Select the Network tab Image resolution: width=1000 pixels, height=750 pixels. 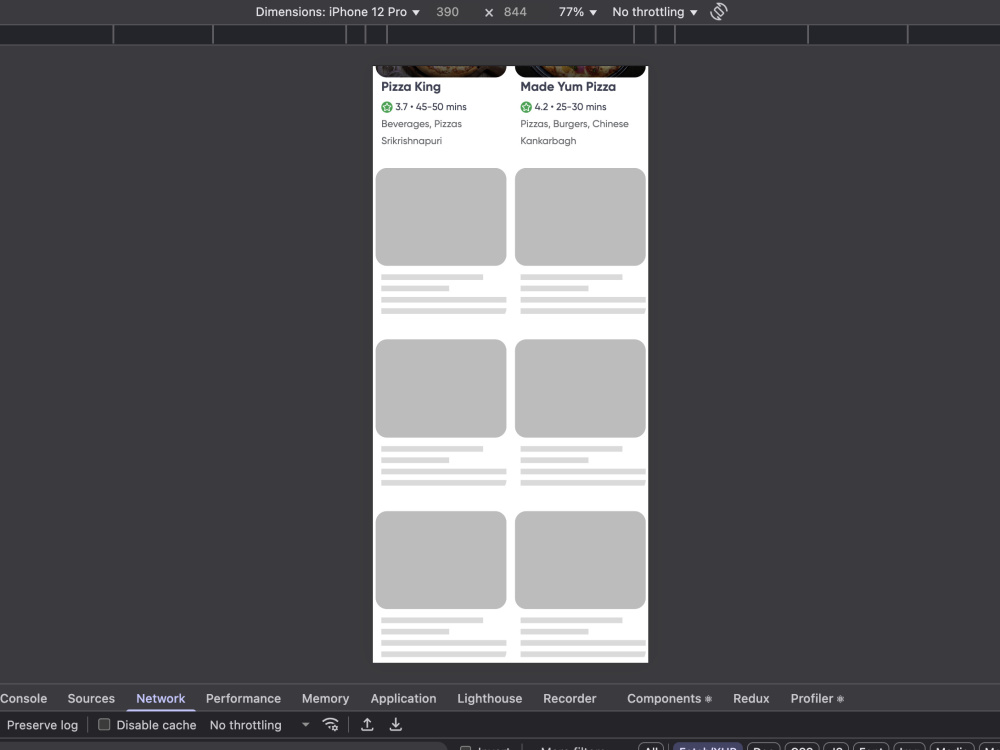[x=161, y=698]
